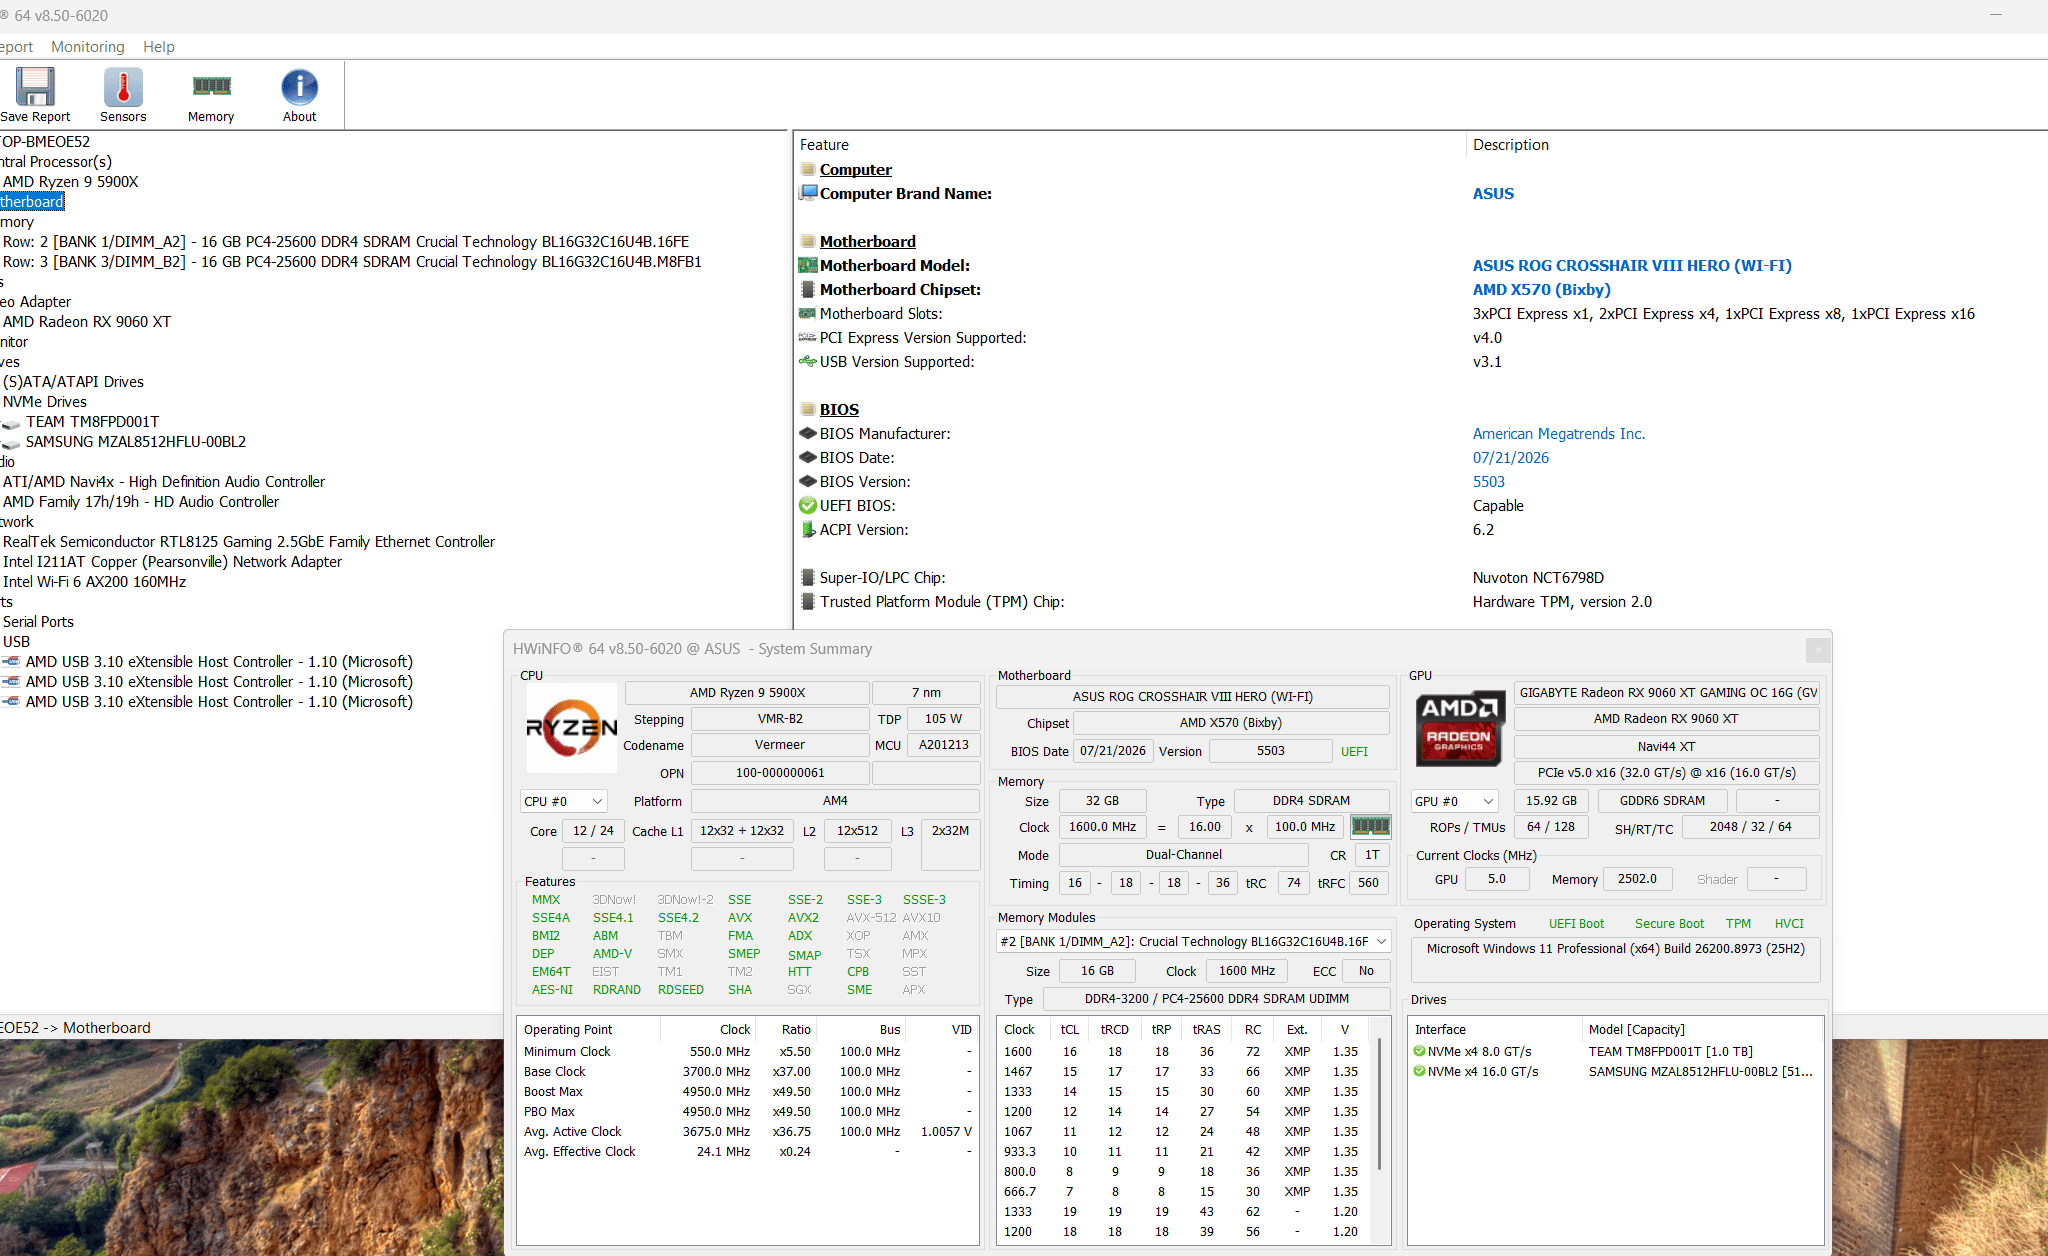Image resolution: width=2048 pixels, height=1256 pixels.
Task: Open the Sensors thermometer icon
Action: pyautogui.click(x=123, y=88)
